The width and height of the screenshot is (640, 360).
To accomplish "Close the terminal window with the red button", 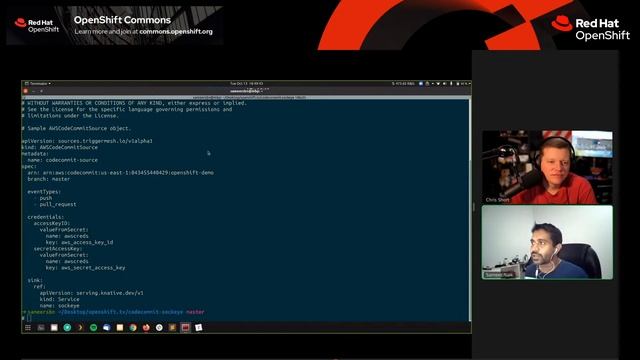I will (x=25, y=91).
